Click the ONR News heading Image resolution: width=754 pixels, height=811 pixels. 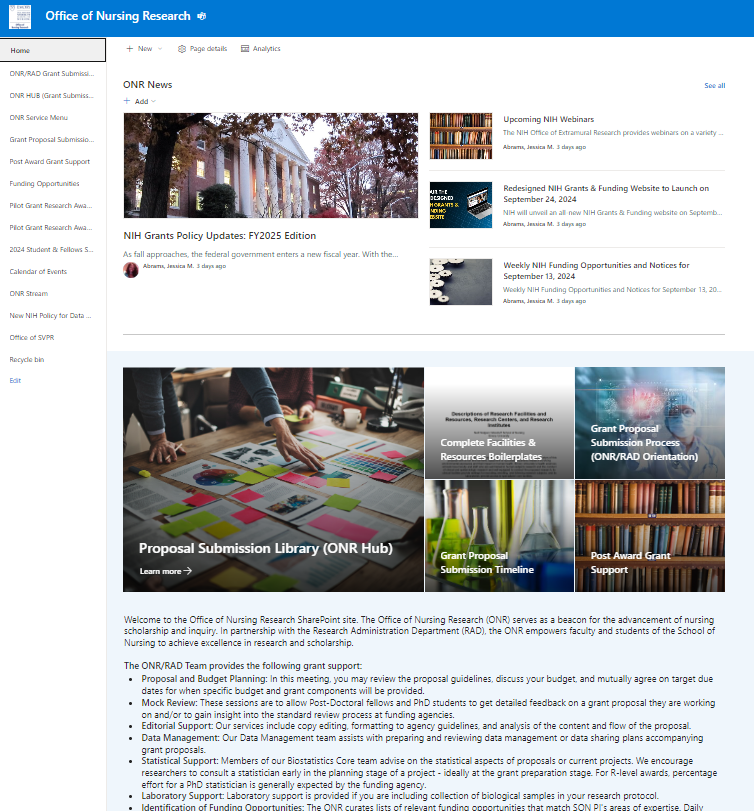click(147, 85)
